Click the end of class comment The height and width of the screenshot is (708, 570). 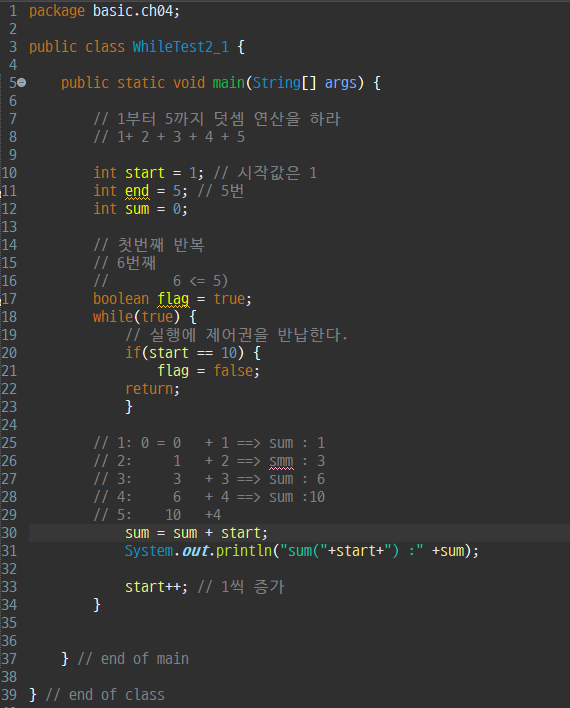tap(105, 695)
